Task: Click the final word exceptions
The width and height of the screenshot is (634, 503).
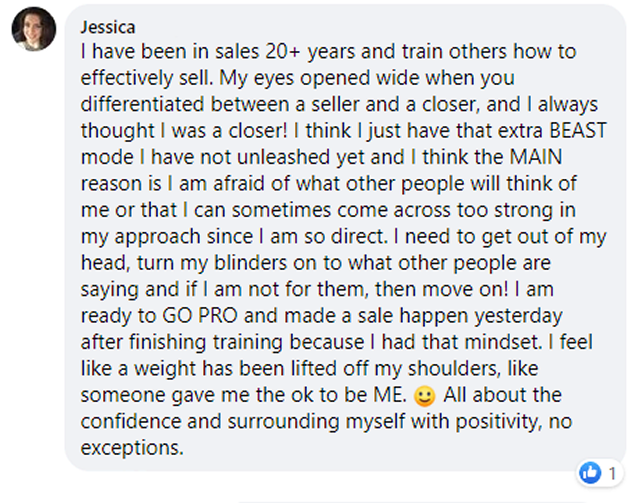Action: coord(132,448)
